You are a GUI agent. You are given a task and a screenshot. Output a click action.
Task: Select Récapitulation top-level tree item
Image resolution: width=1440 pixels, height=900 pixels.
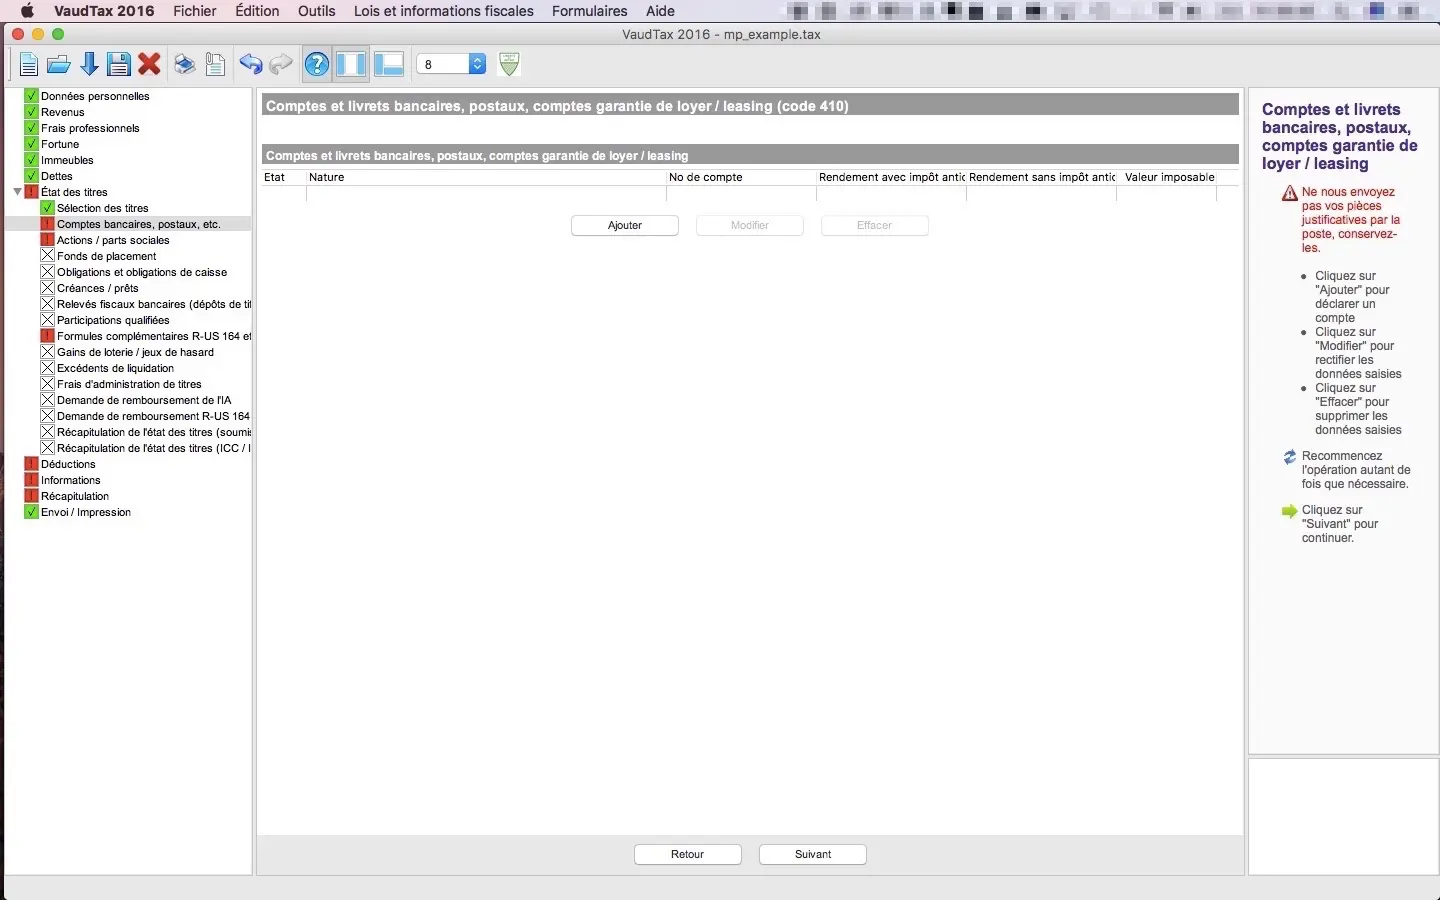(75, 496)
